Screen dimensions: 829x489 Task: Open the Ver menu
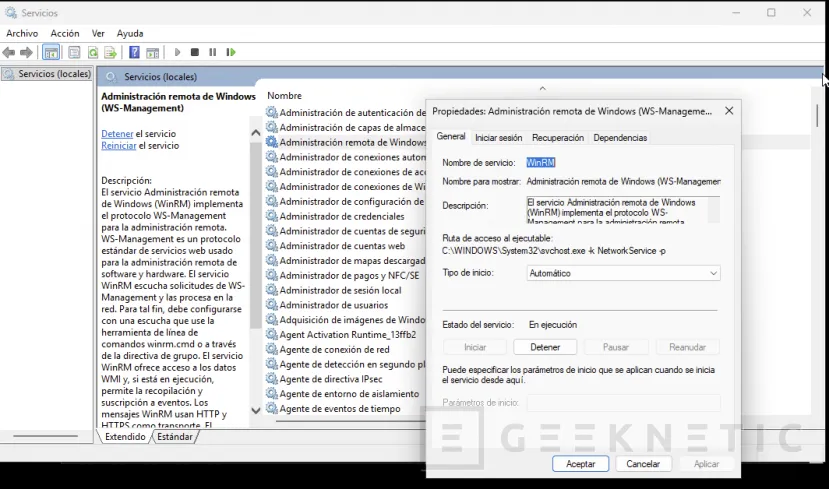(x=98, y=33)
